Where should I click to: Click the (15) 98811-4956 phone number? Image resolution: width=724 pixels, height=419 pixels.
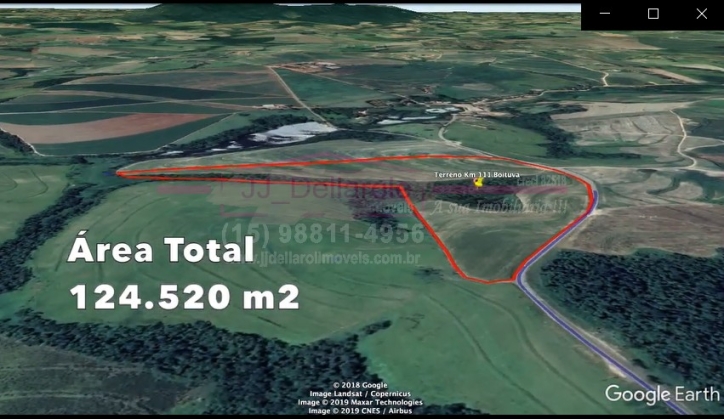[x=322, y=234]
